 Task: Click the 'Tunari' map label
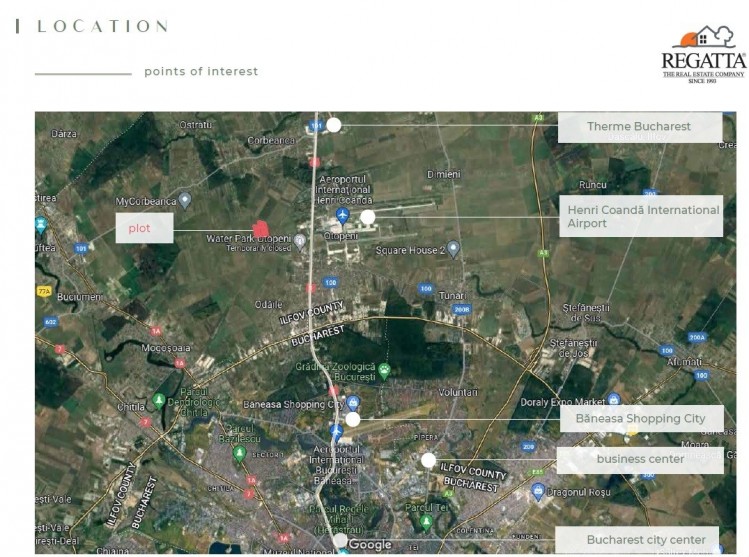(x=453, y=296)
